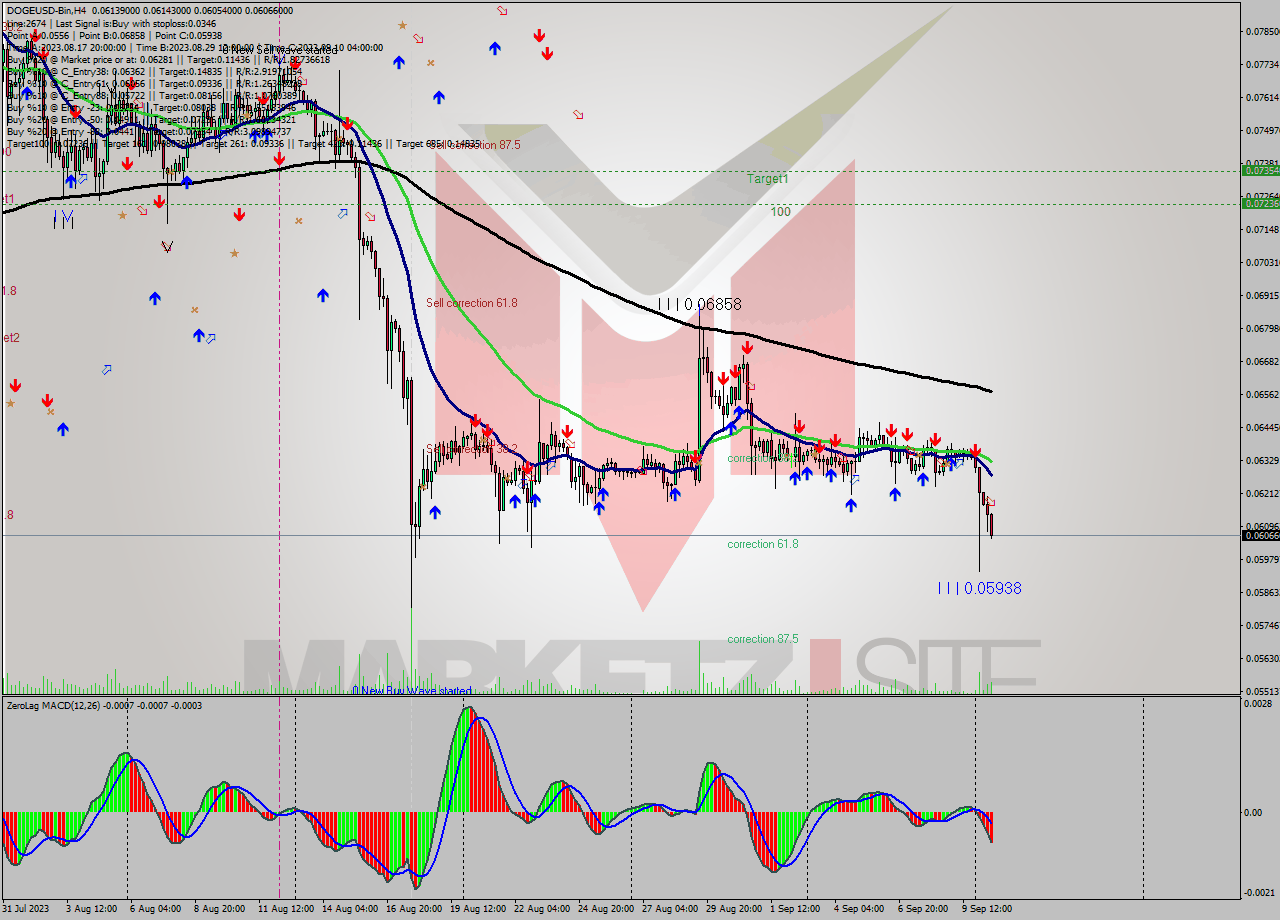
Task: Click the 22 Aug 04:00 time label
Action: pos(542,909)
